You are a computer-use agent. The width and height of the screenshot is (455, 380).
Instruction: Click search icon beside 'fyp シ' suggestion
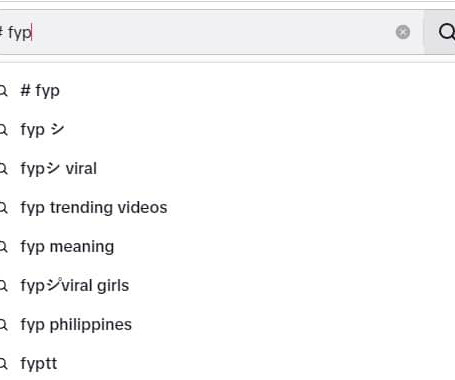click(3, 130)
